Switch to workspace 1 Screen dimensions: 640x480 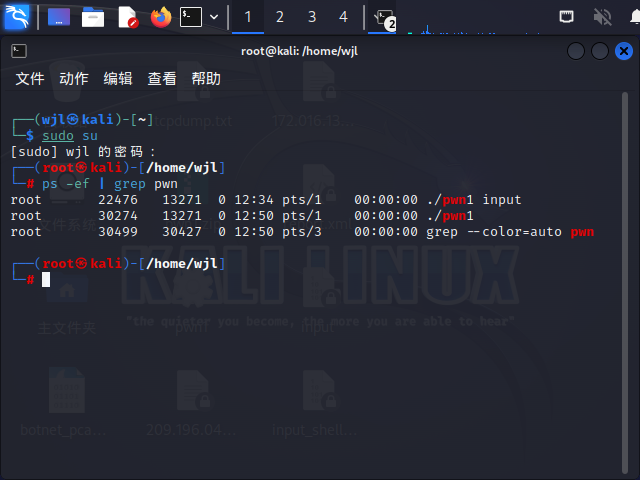(248, 17)
